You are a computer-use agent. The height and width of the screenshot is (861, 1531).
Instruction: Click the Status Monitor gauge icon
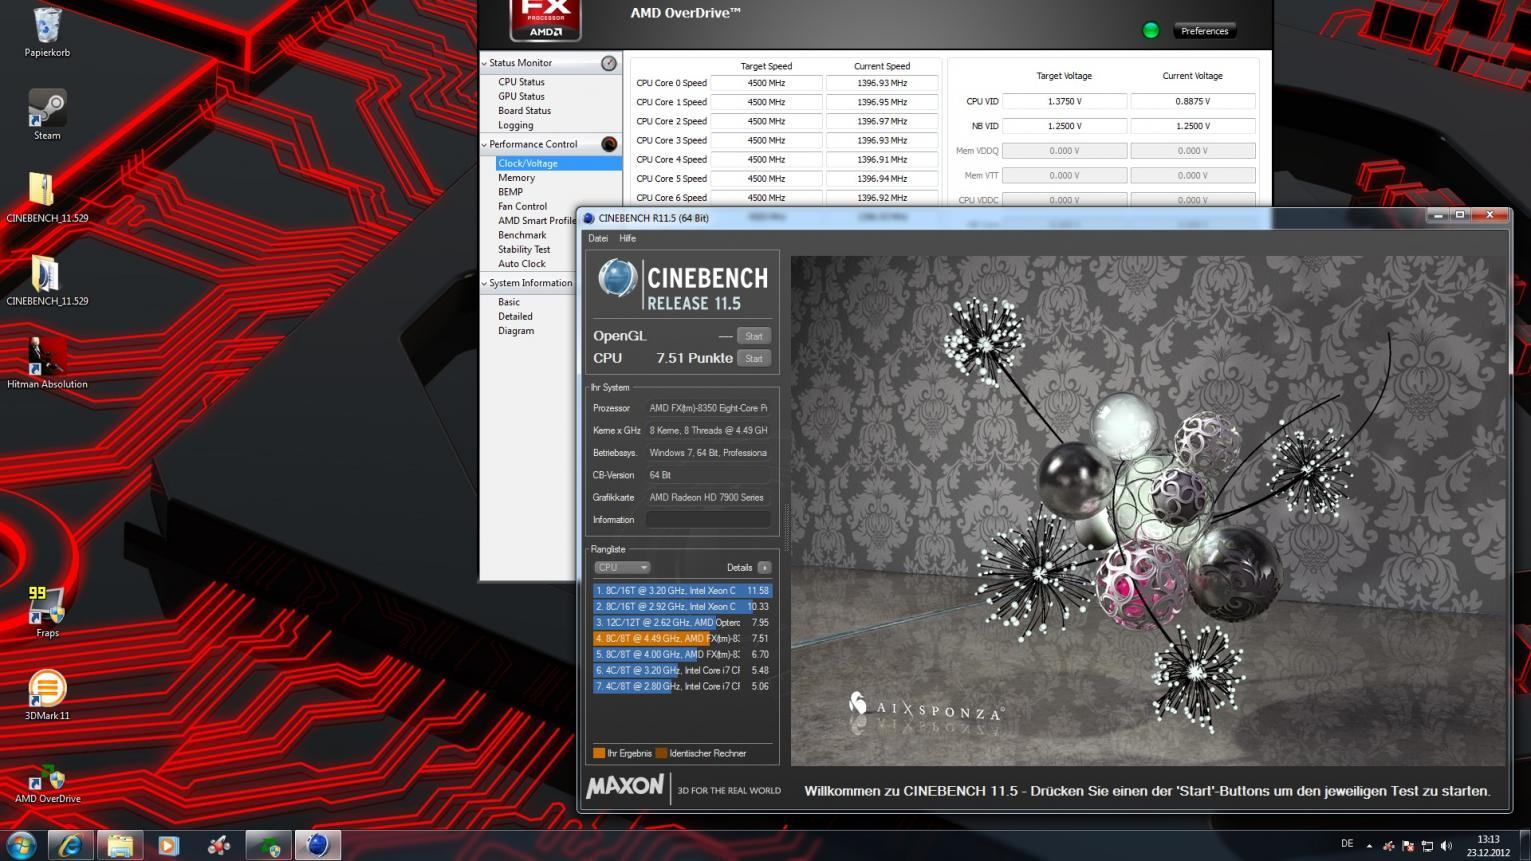pos(608,63)
